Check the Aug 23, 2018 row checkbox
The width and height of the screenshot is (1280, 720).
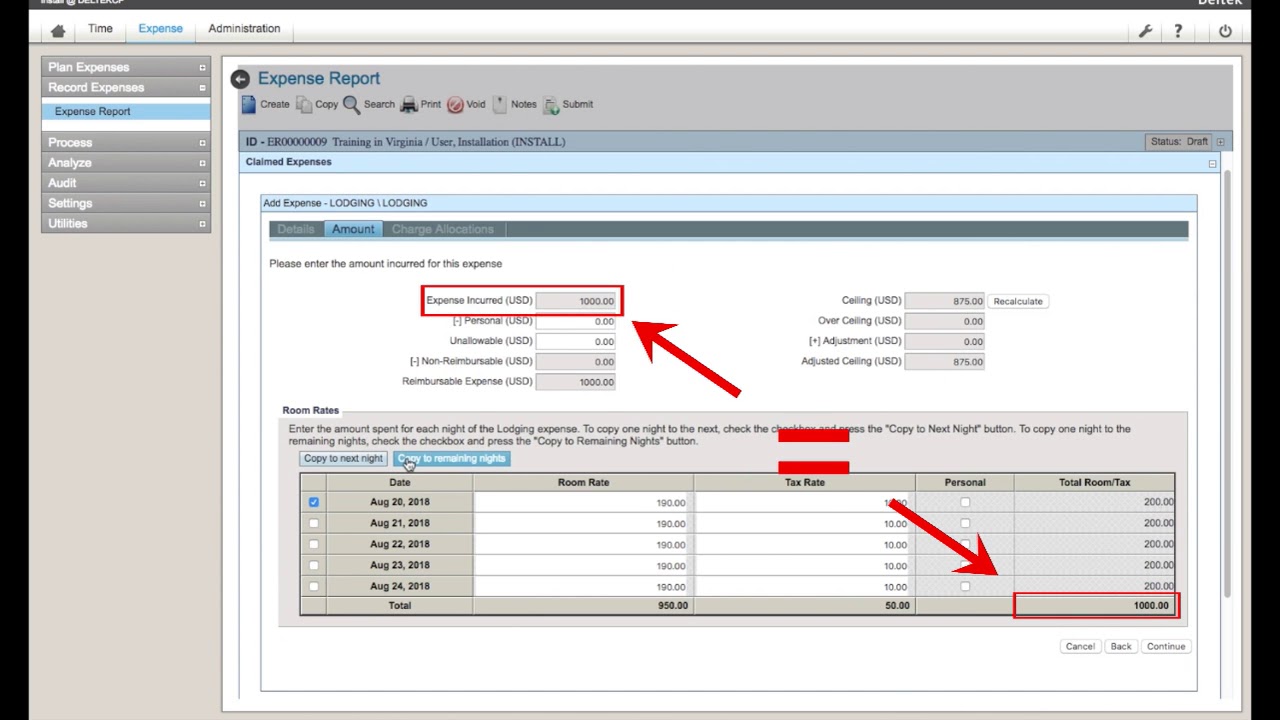point(314,565)
